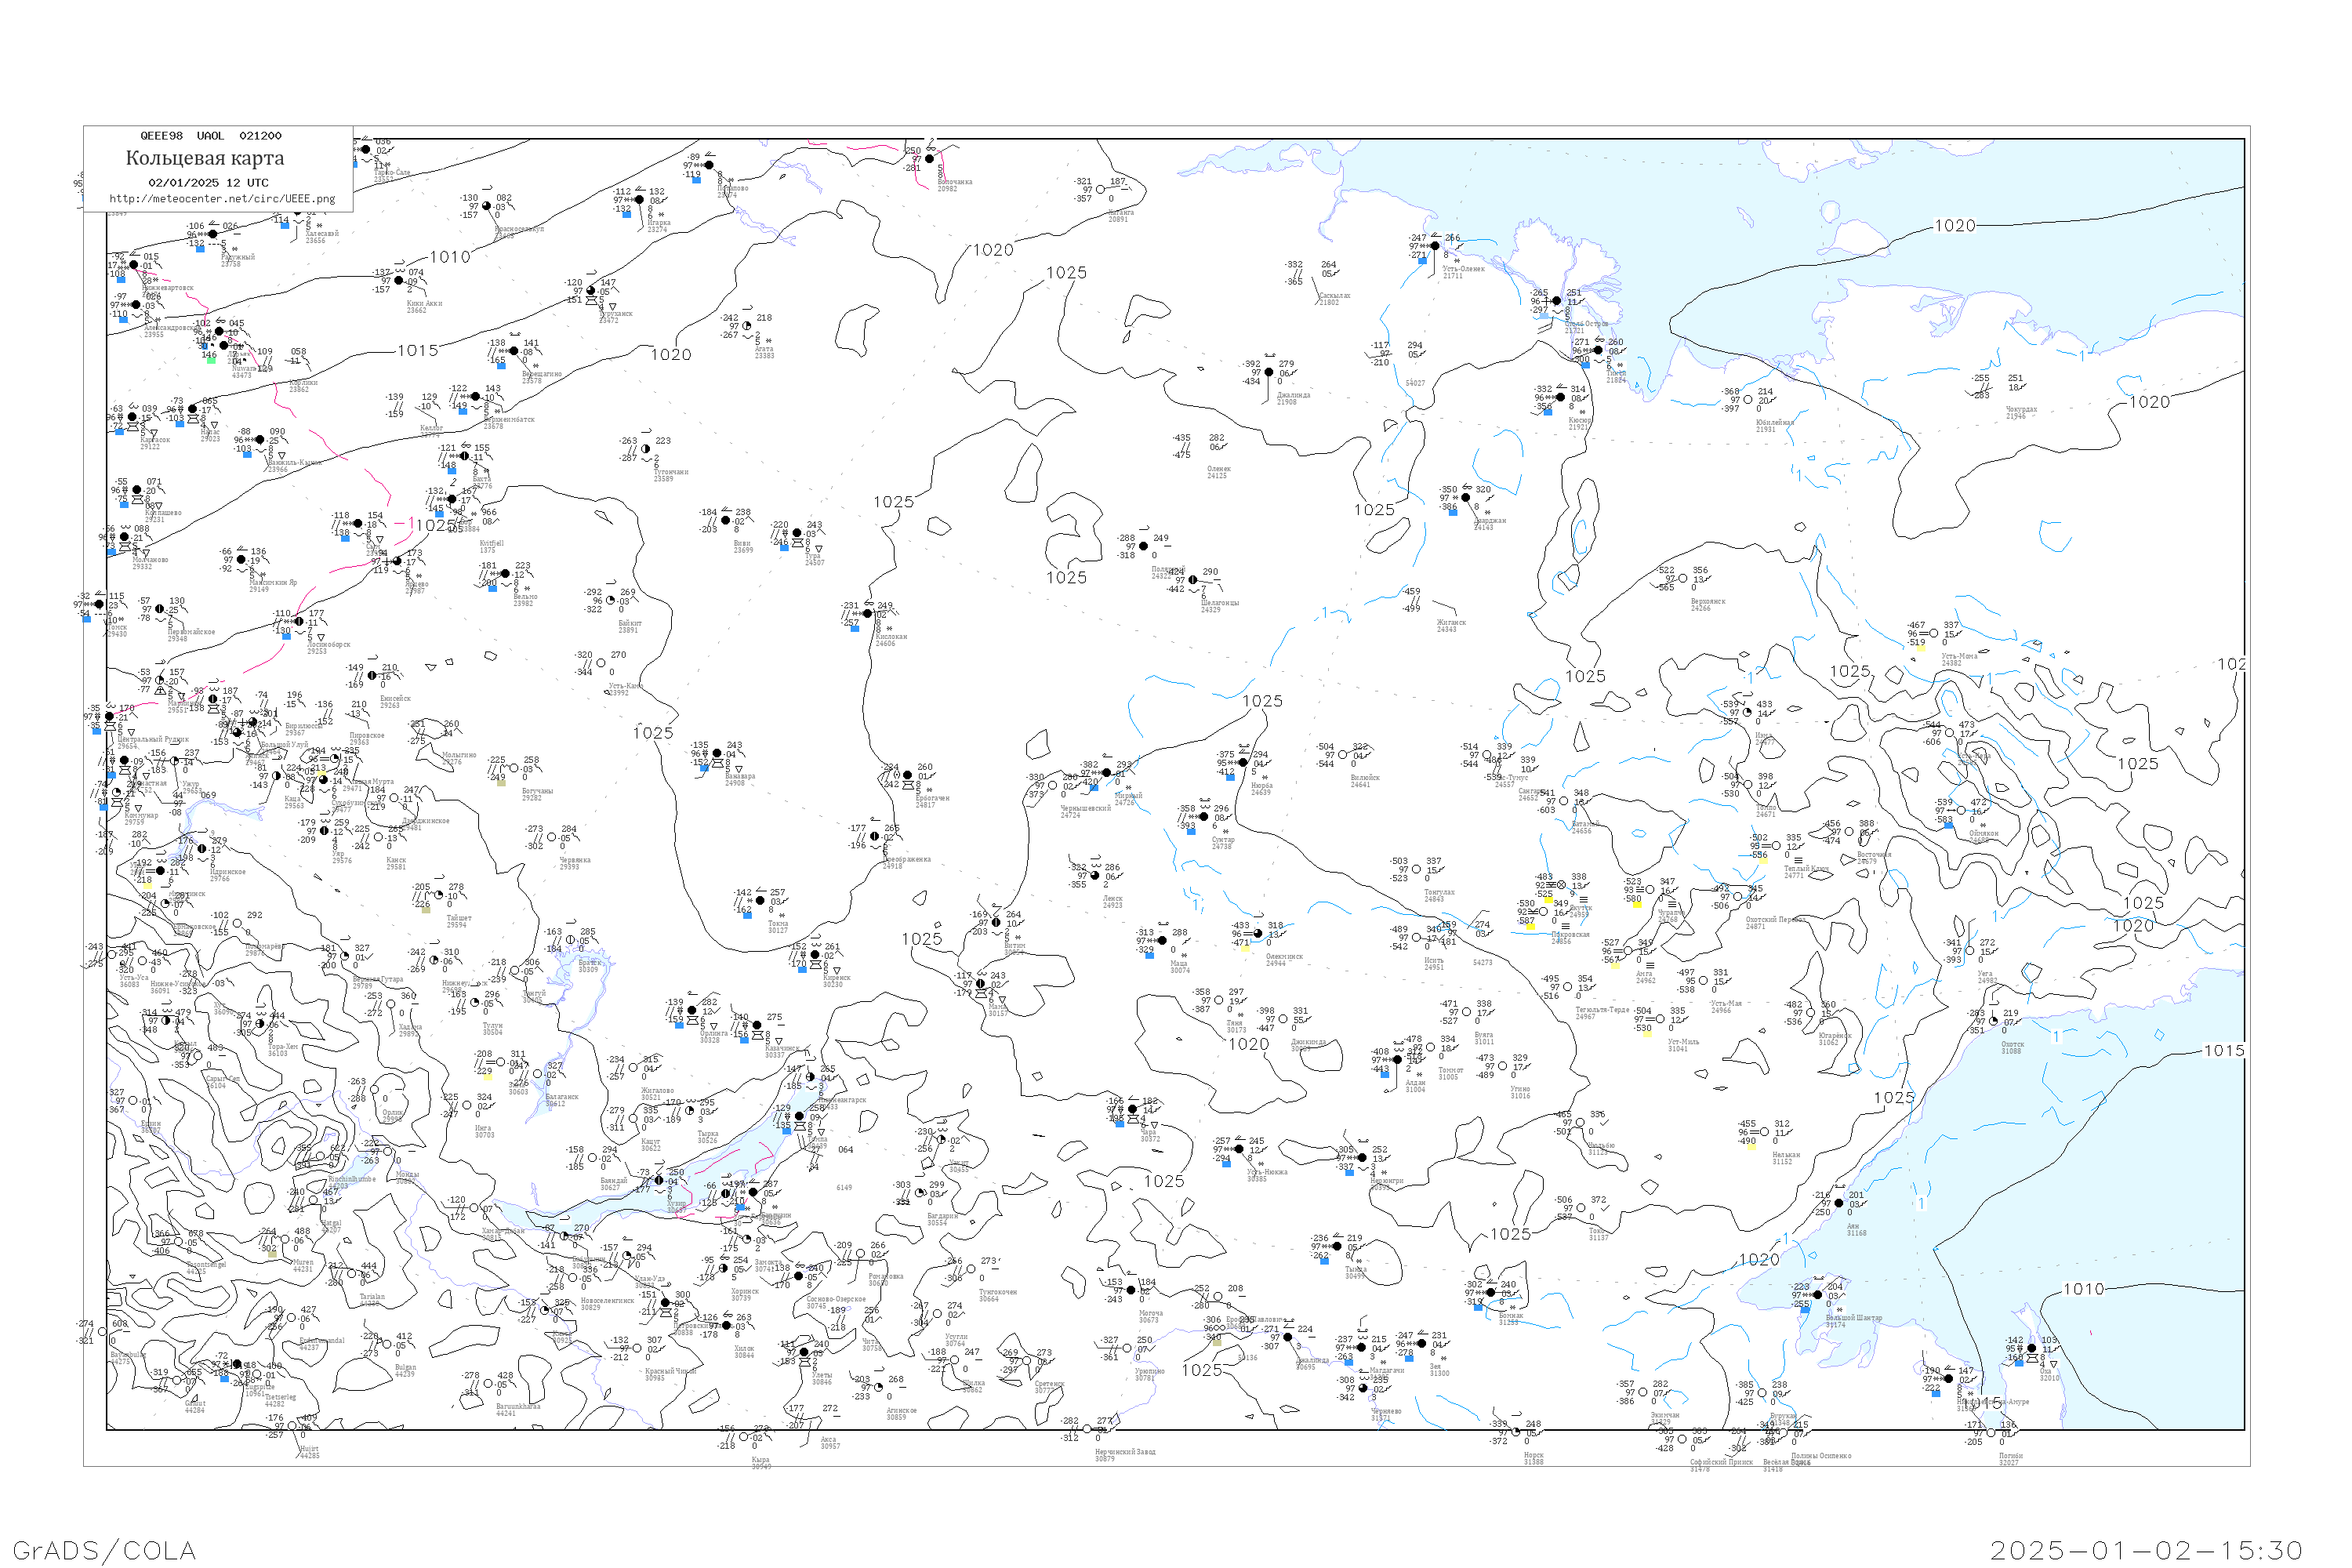Click the half-filled circle at Тугончаны station
2352x1568 pixels.
pyautogui.click(x=645, y=449)
